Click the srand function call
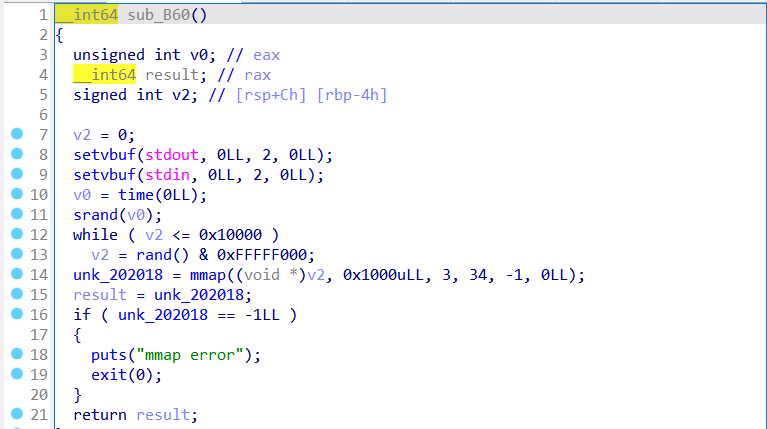The image size is (767, 429). tap(96, 215)
